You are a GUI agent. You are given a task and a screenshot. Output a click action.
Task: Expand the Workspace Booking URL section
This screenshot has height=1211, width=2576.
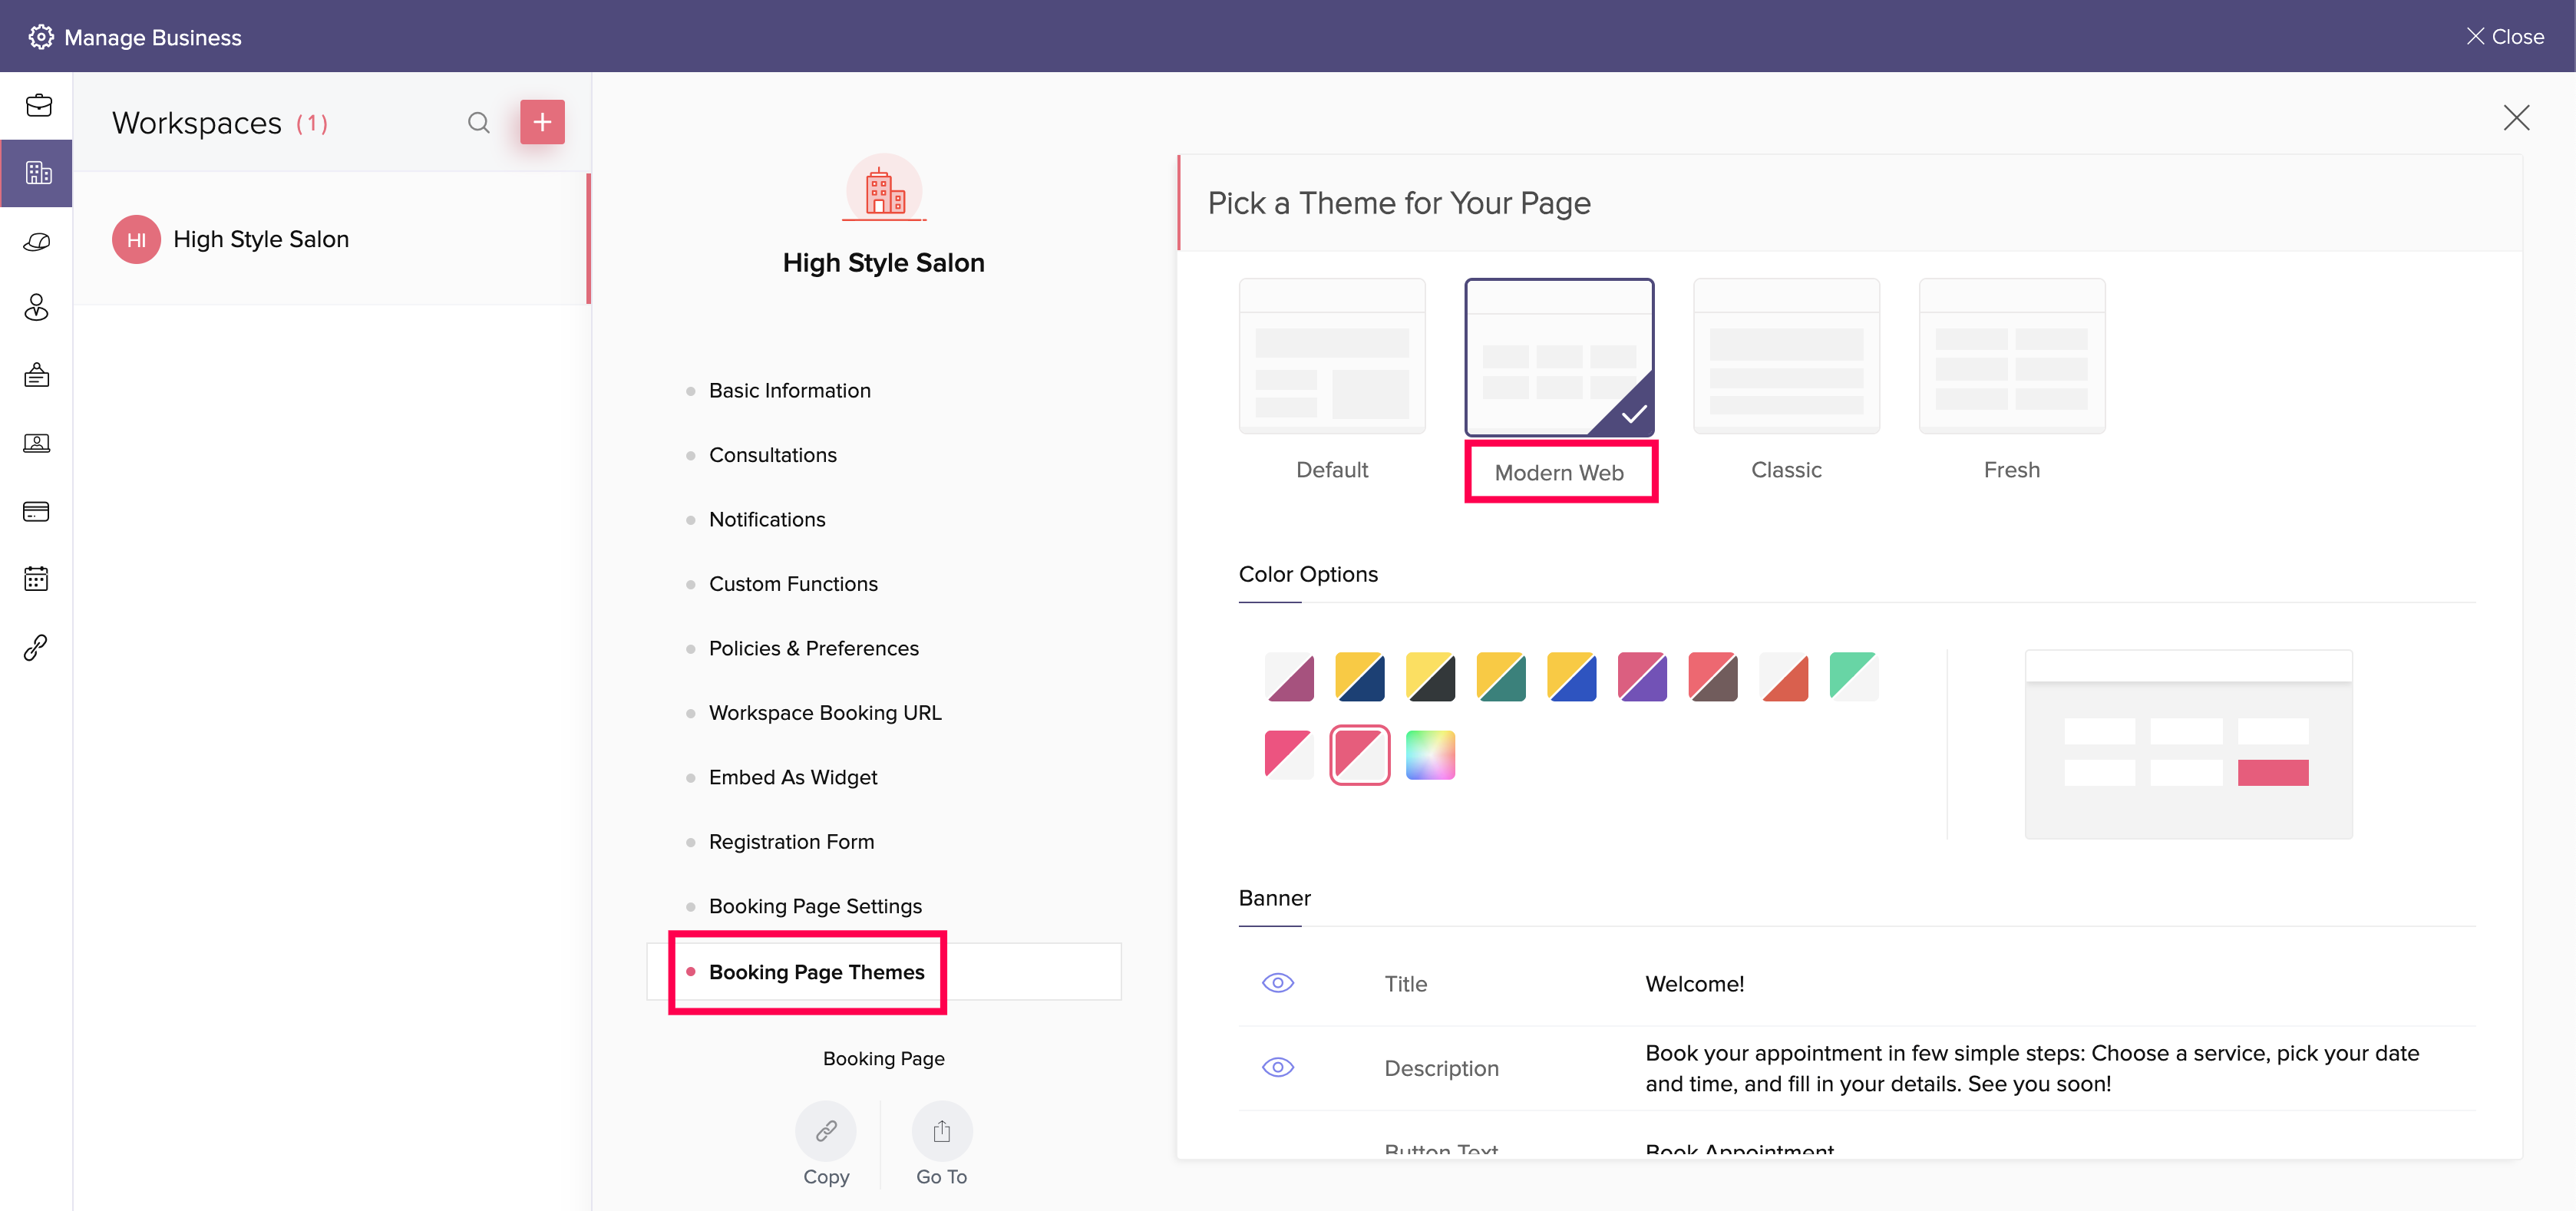pyautogui.click(x=825, y=712)
